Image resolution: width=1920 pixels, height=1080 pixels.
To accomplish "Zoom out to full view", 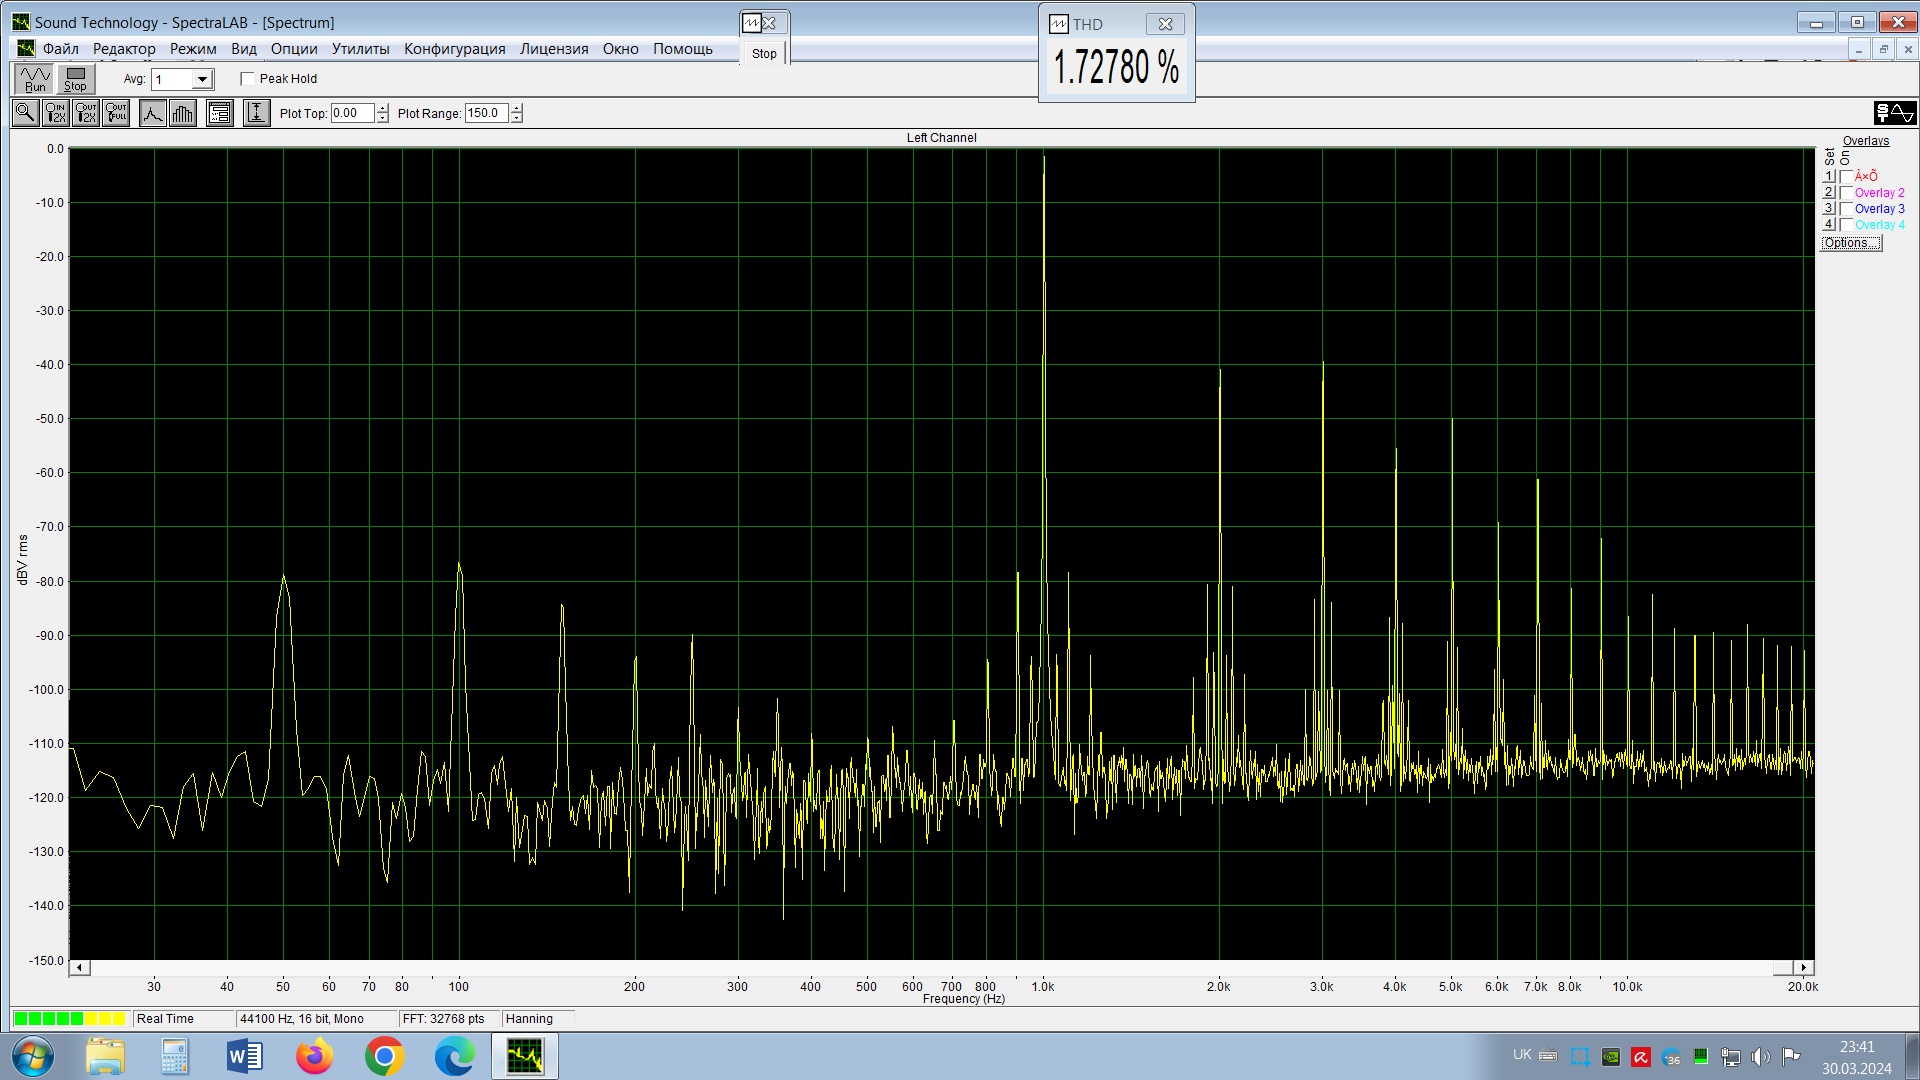I will (x=116, y=113).
